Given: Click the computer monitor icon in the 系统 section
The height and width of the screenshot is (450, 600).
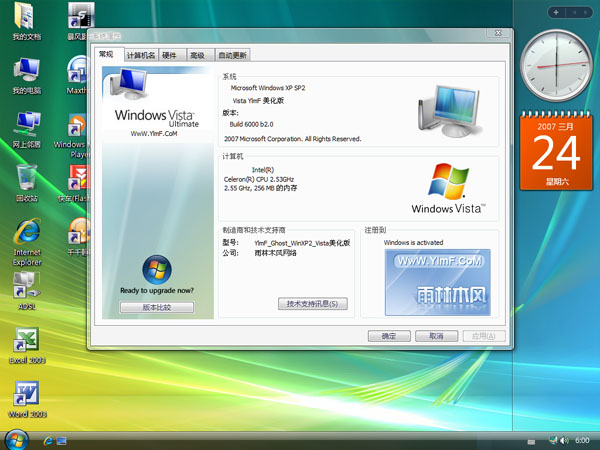Looking at the screenshot, I should [449, 111].
